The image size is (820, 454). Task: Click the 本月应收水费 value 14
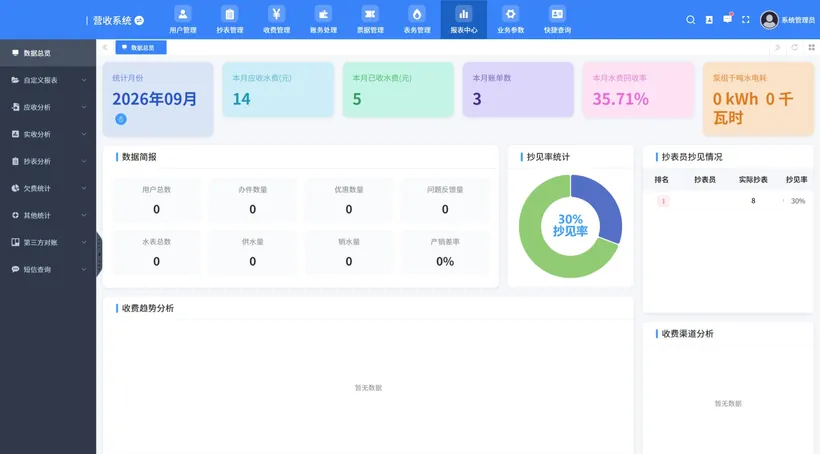[x=242, y=99]
